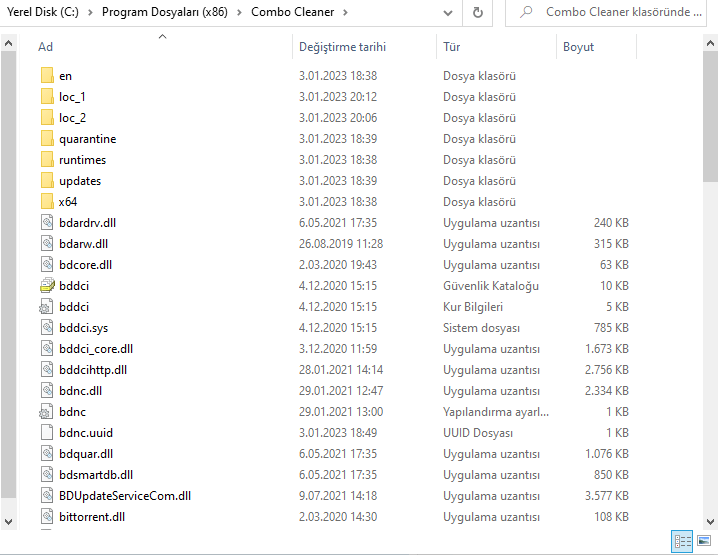
Task: Select the BDUpdateServiceCom.dll file name
Action: pos(125,496)
